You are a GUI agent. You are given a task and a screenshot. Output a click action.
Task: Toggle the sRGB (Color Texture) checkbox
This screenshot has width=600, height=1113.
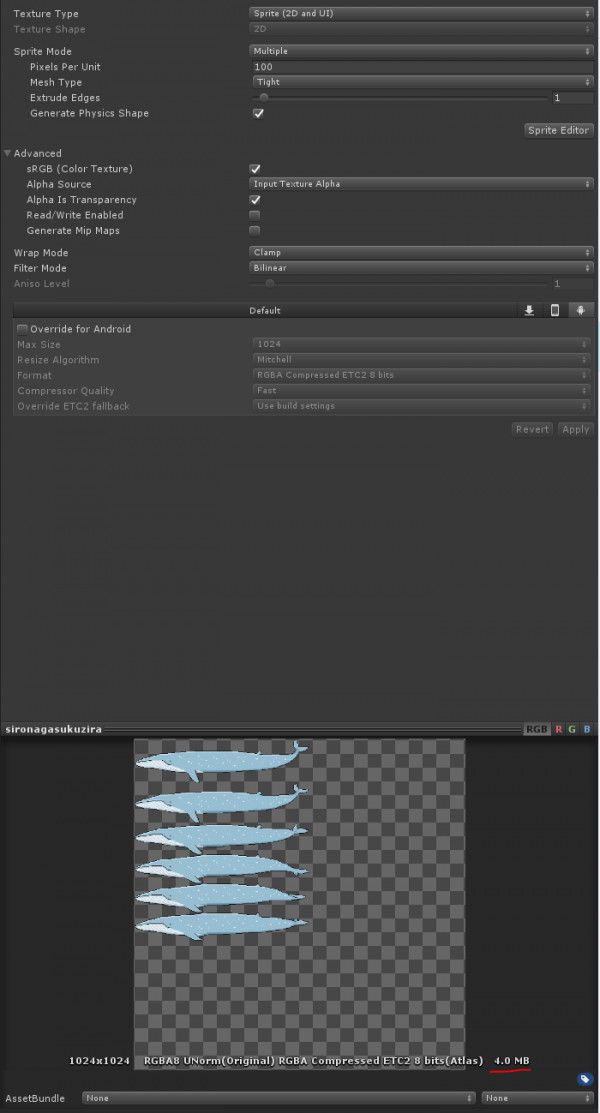[x=255, y=169]
